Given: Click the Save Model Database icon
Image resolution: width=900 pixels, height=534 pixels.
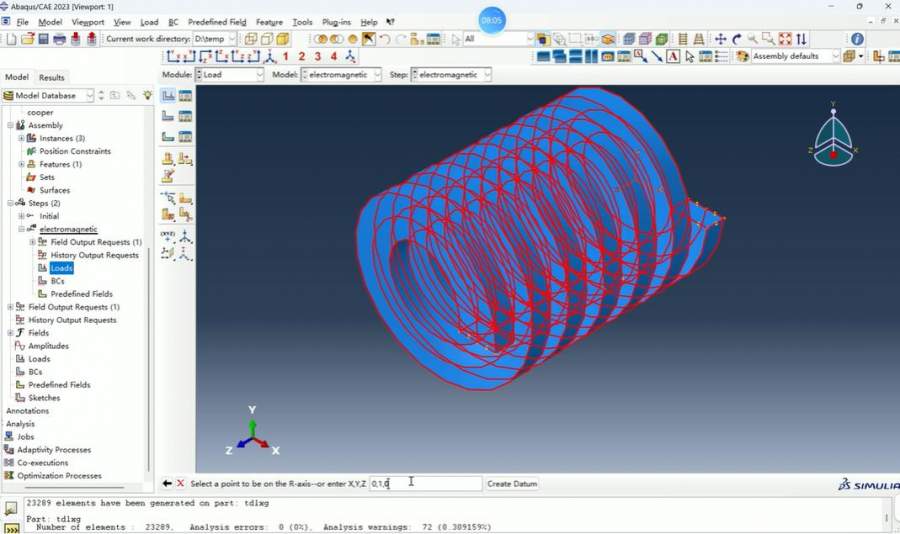Looking at the screenshot, I should point(43,39).
